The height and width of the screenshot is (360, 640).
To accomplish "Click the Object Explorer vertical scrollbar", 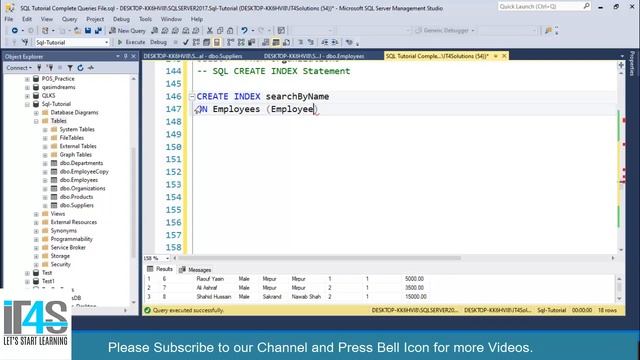I will pos(133,202).
